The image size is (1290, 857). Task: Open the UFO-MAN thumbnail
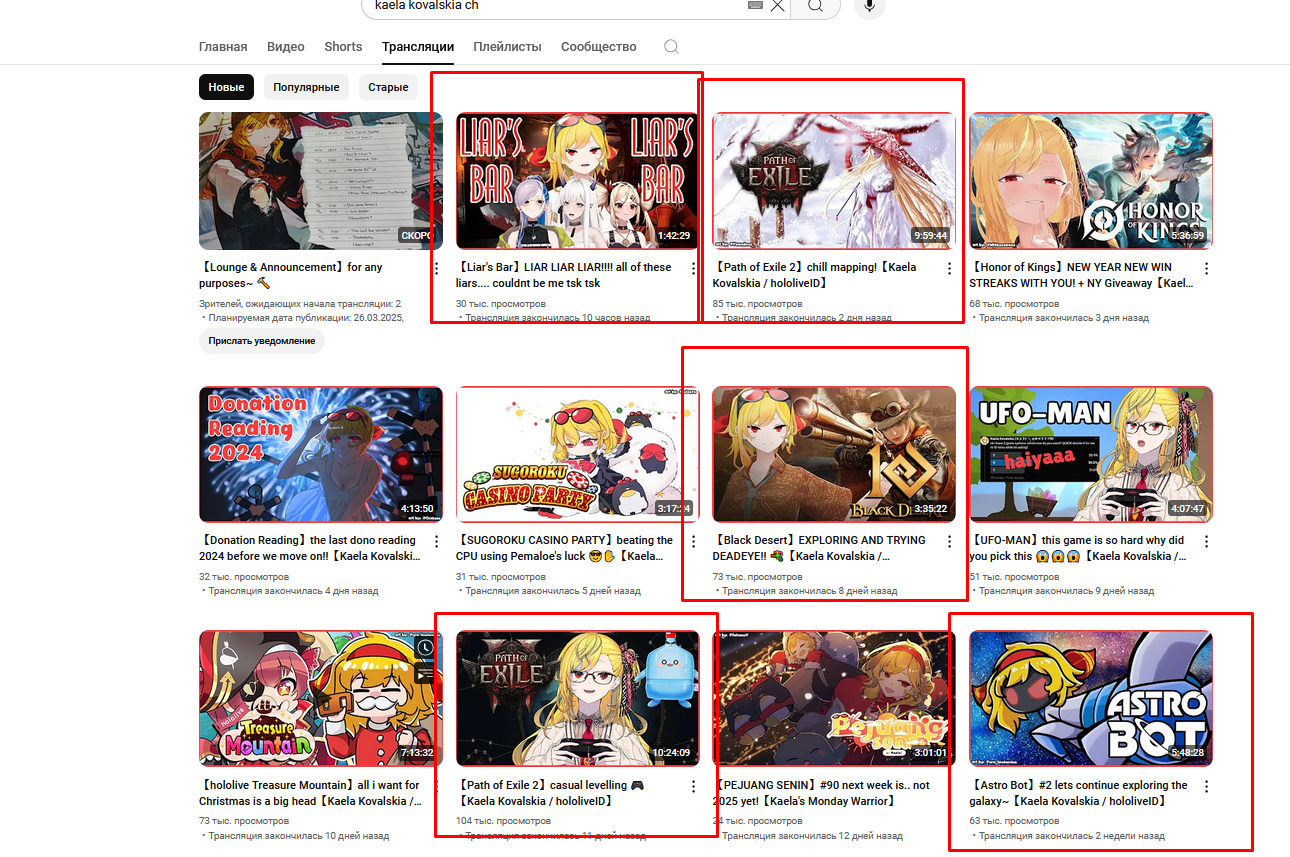(x=1091, y=455)
